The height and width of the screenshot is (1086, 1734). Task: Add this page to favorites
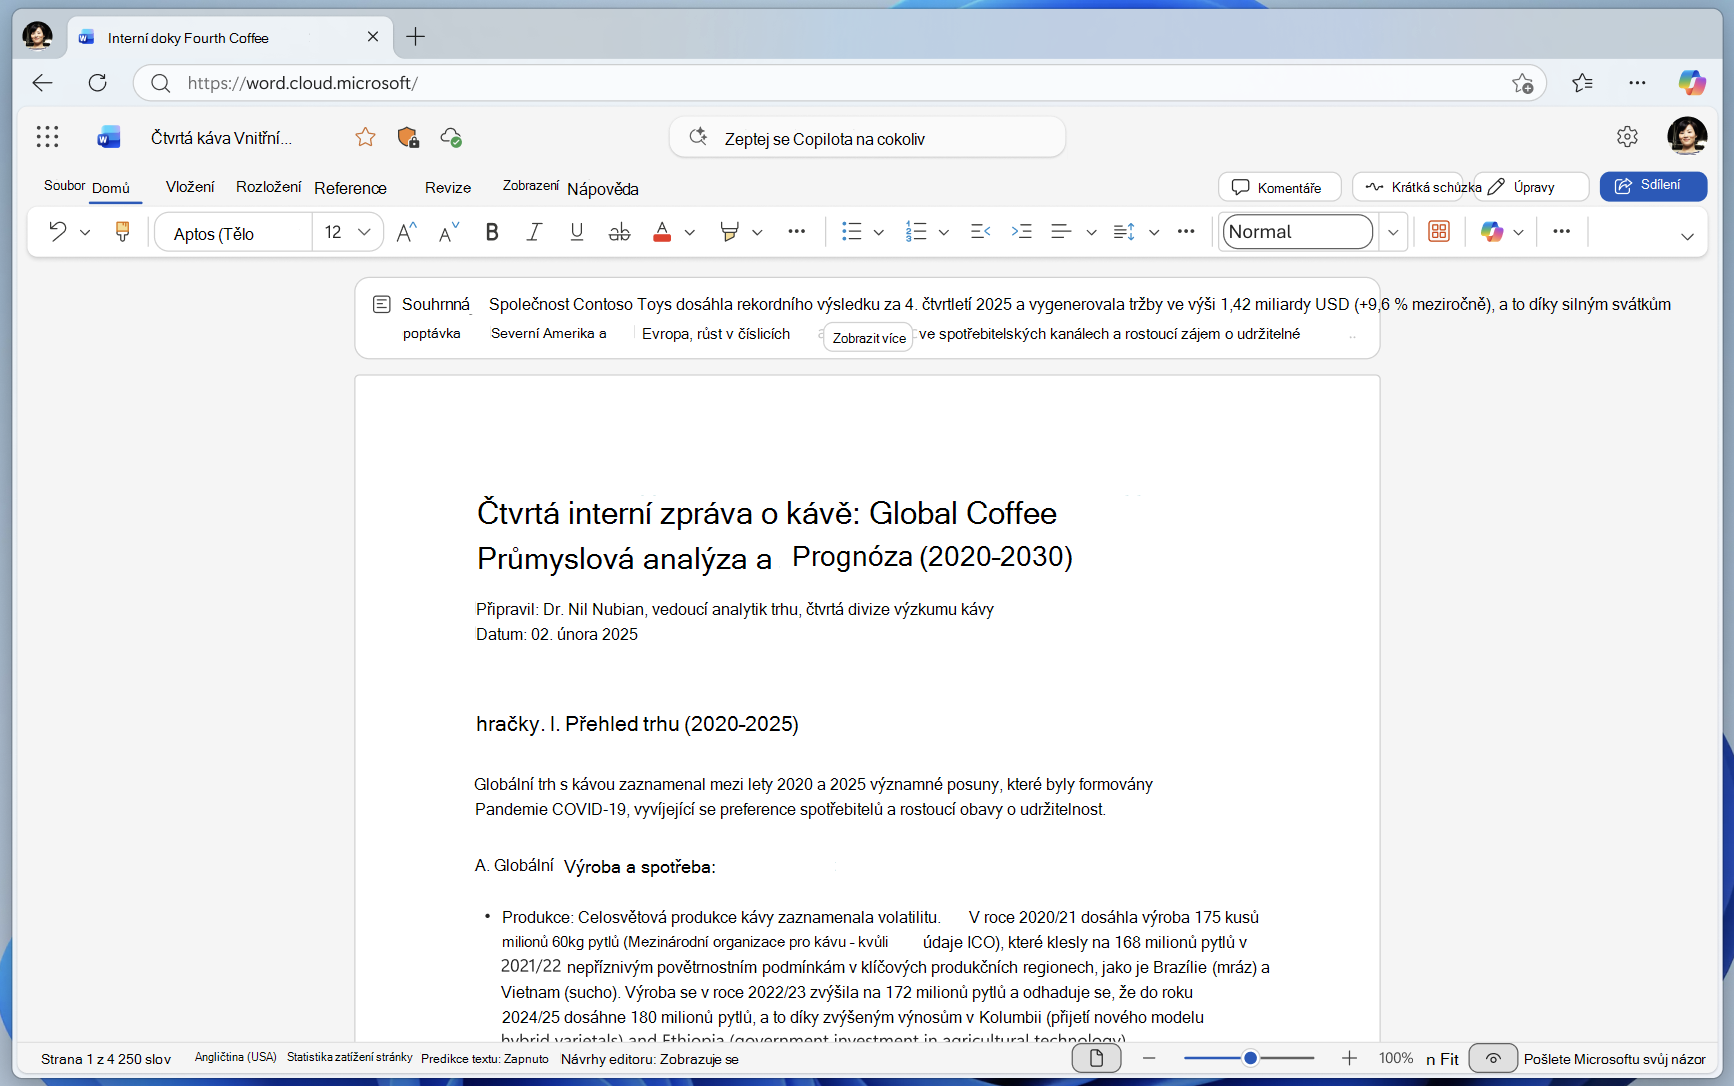1522,83
